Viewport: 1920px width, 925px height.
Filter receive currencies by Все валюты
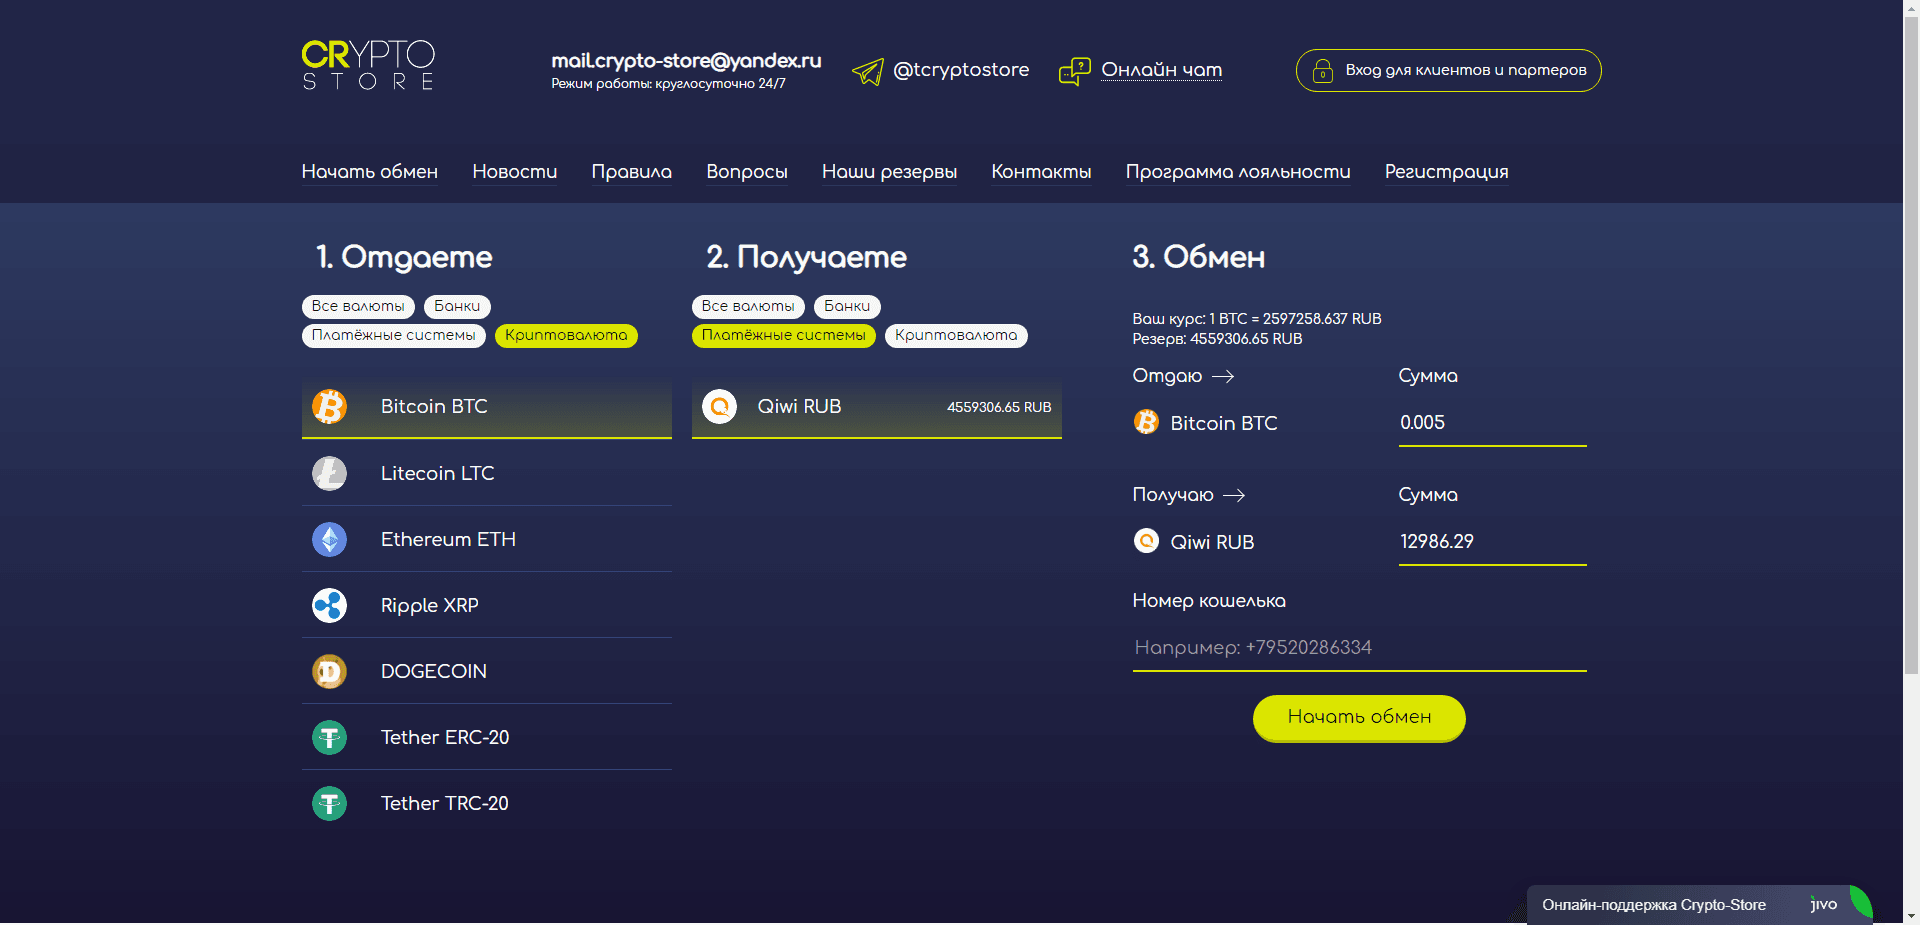coord(748,306)
